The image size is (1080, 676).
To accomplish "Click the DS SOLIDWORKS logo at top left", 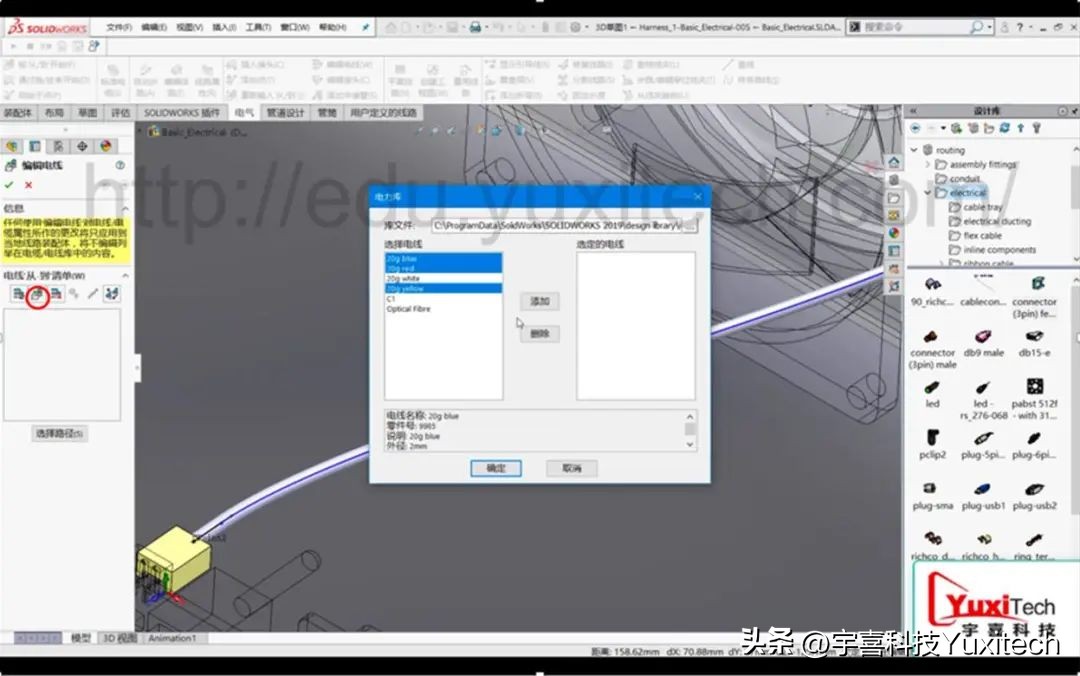I will (40, 27).
